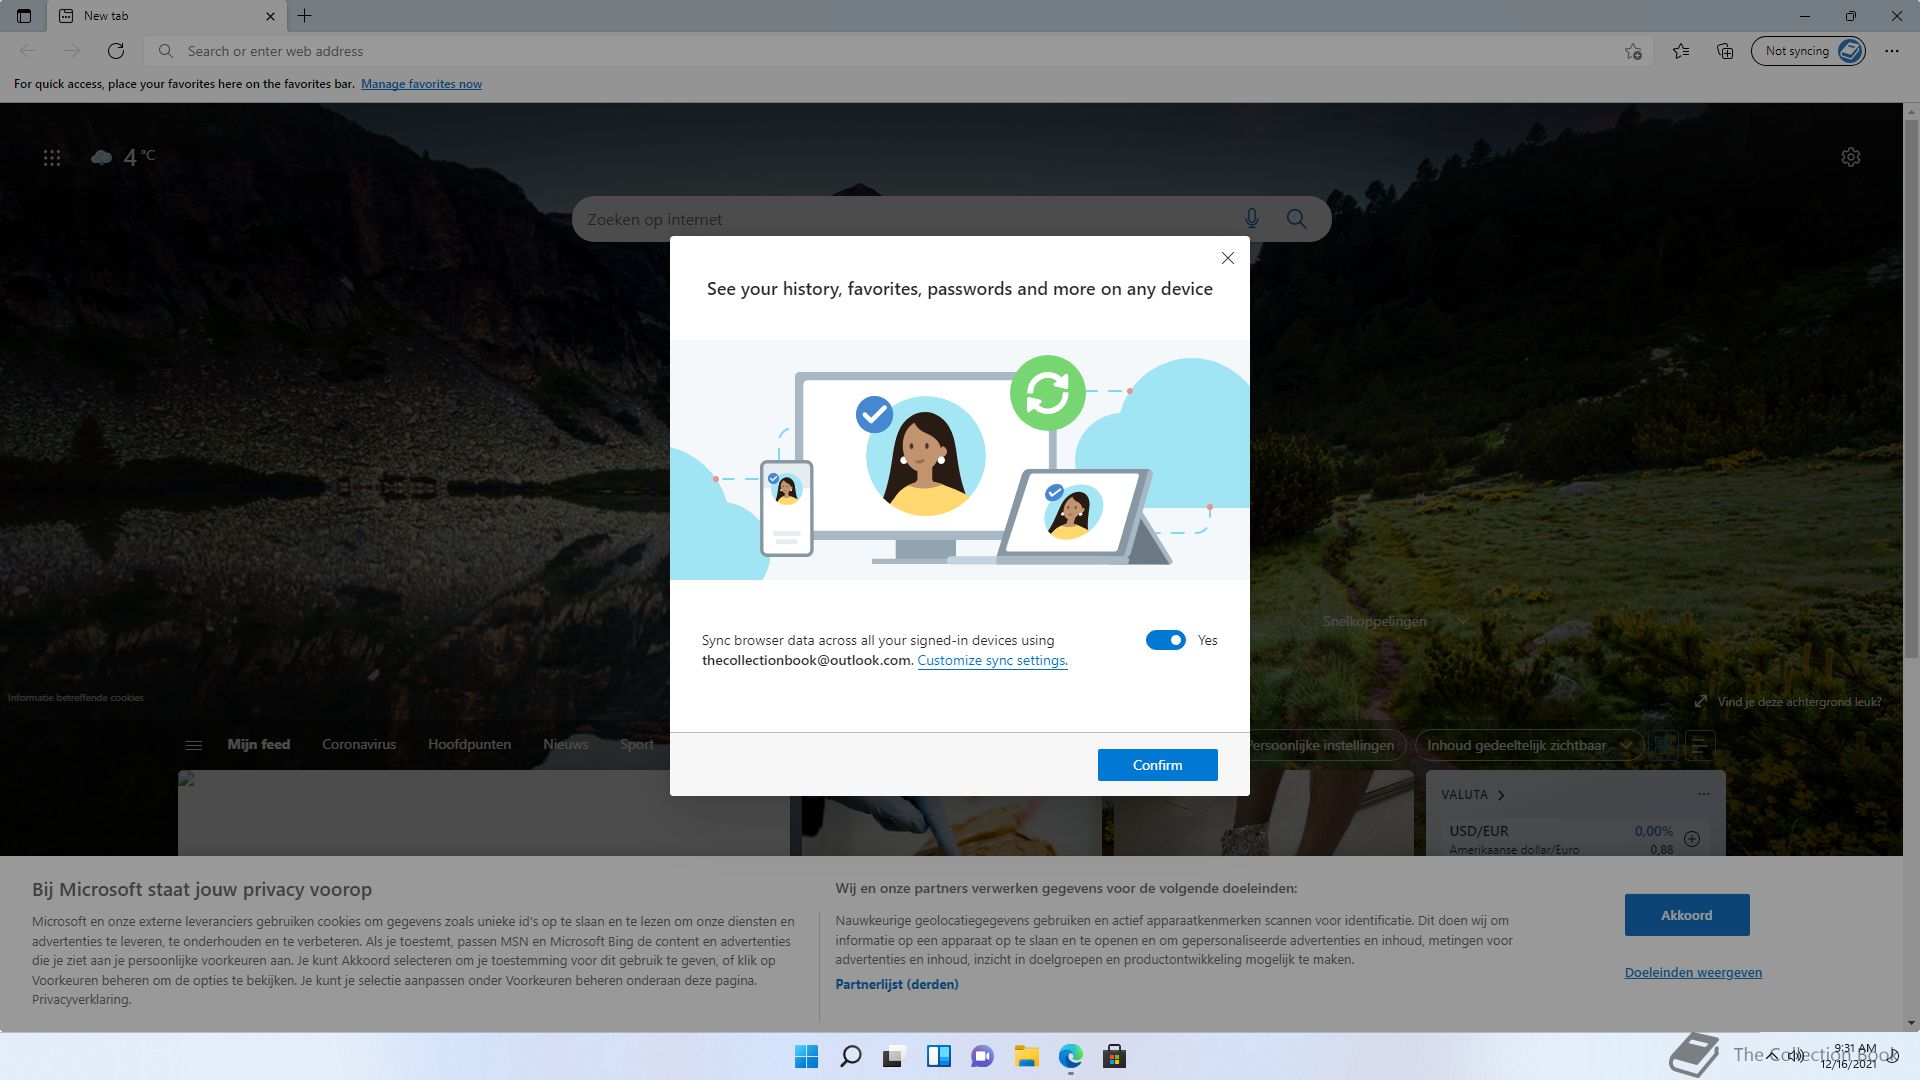
Task: Close the sync dialog with X
Action: pyautogui.click(x=1228, y=258)
